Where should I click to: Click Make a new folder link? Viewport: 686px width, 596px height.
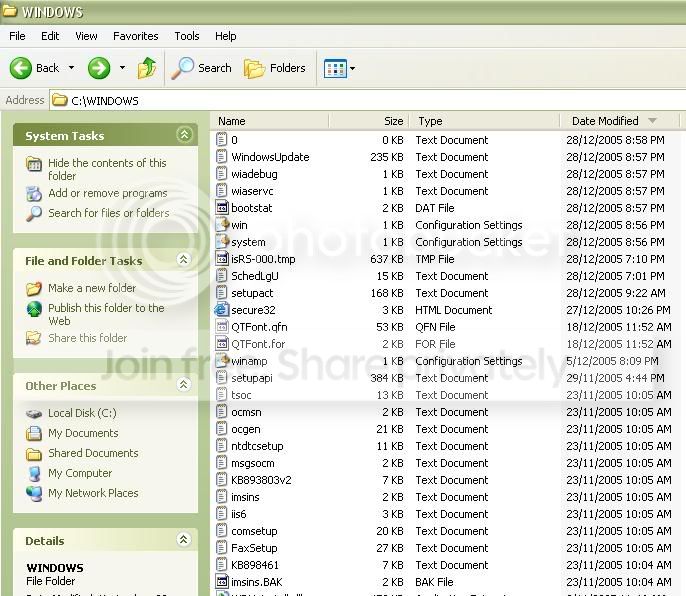[92, 288]
